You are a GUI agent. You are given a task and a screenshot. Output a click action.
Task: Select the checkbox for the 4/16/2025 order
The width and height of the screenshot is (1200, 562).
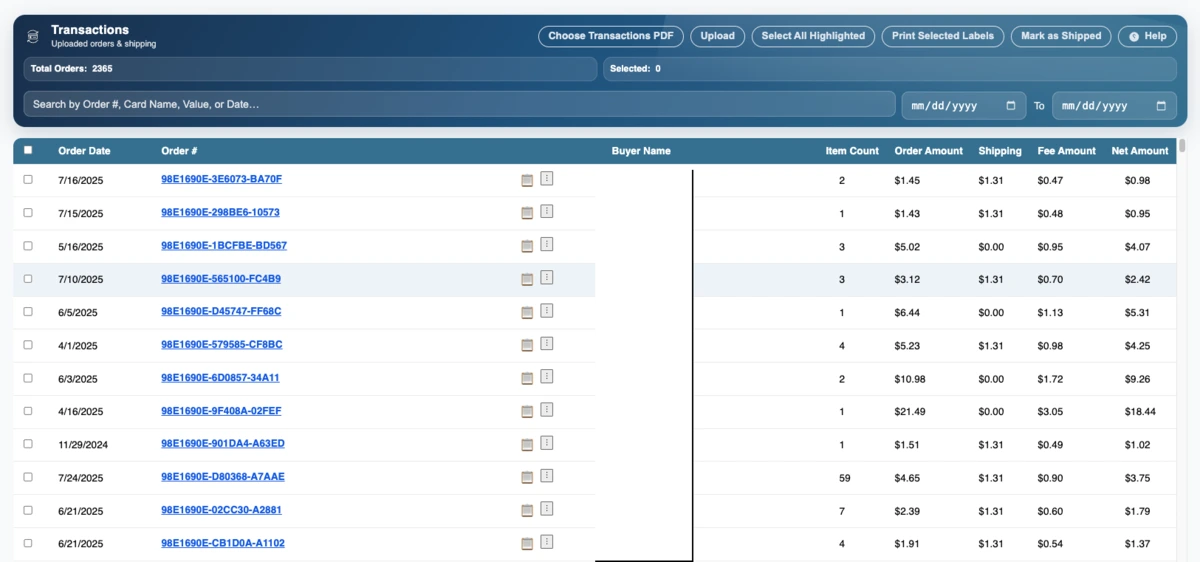[28, 411]
